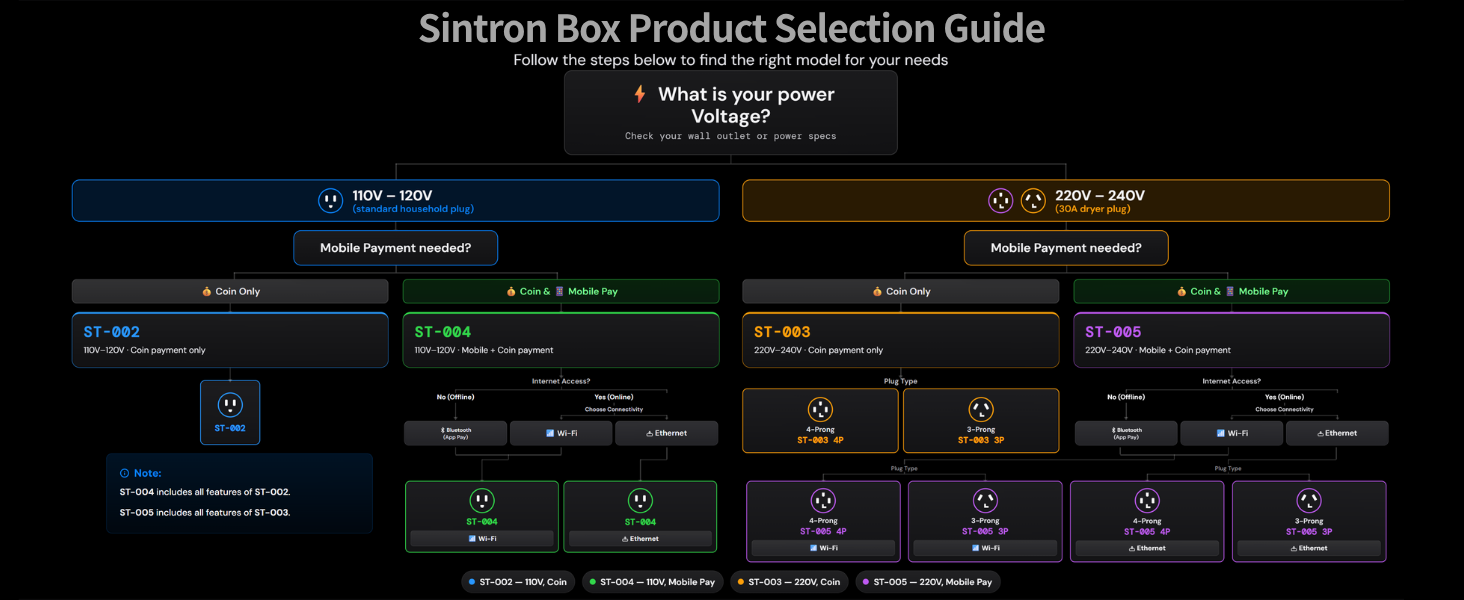The image size is (1464, 600).
Task: Click the coin icon in Coin Only under 220V – 240V
Action: (877, 292)
